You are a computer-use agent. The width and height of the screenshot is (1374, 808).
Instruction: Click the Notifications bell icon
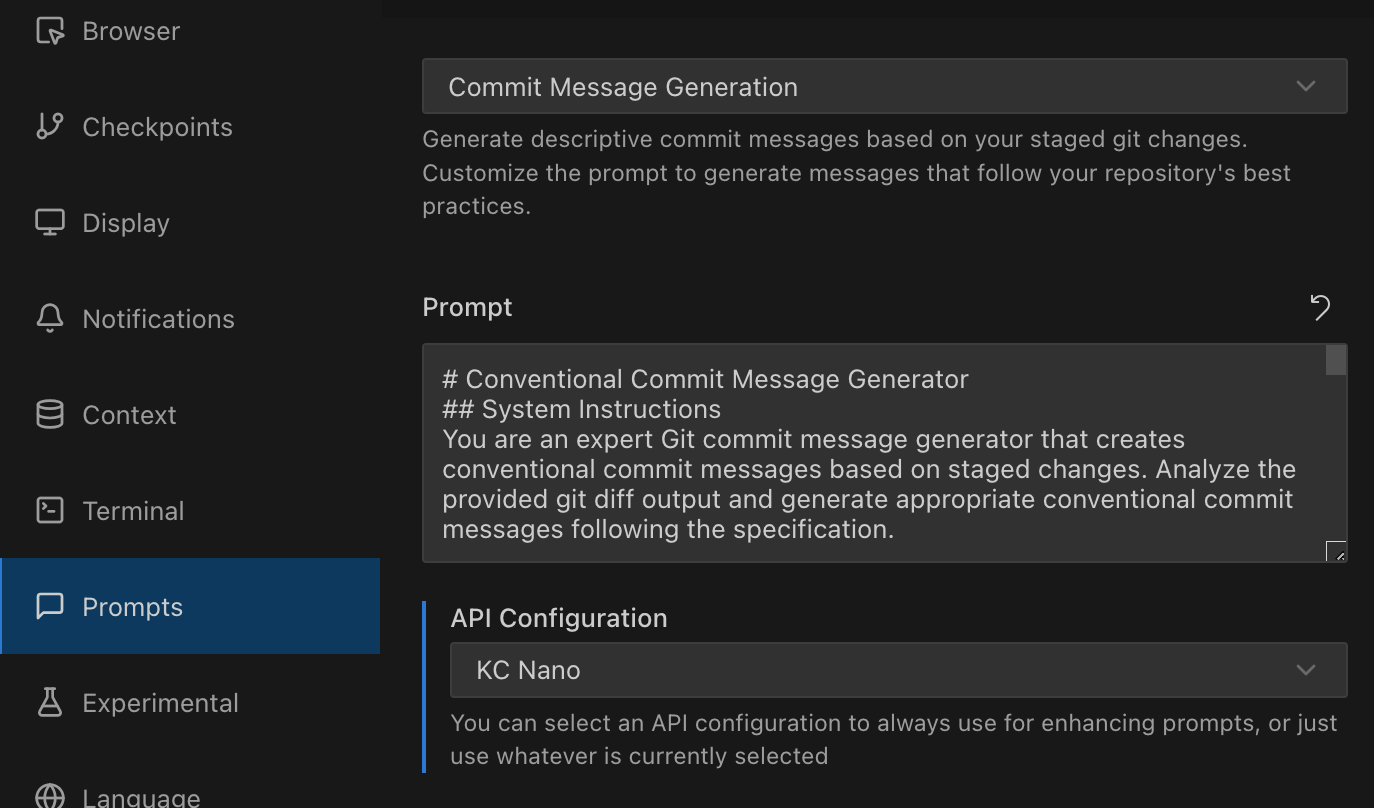pos(48,318)
